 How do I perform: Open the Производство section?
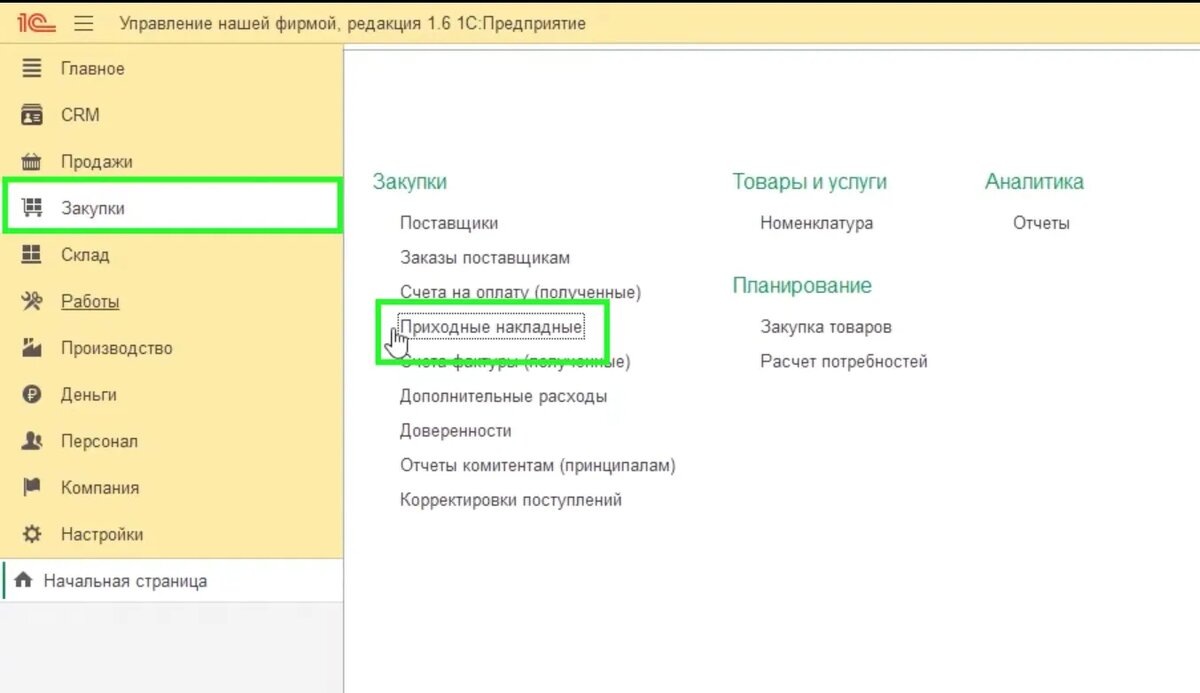[x=117, y=348]
